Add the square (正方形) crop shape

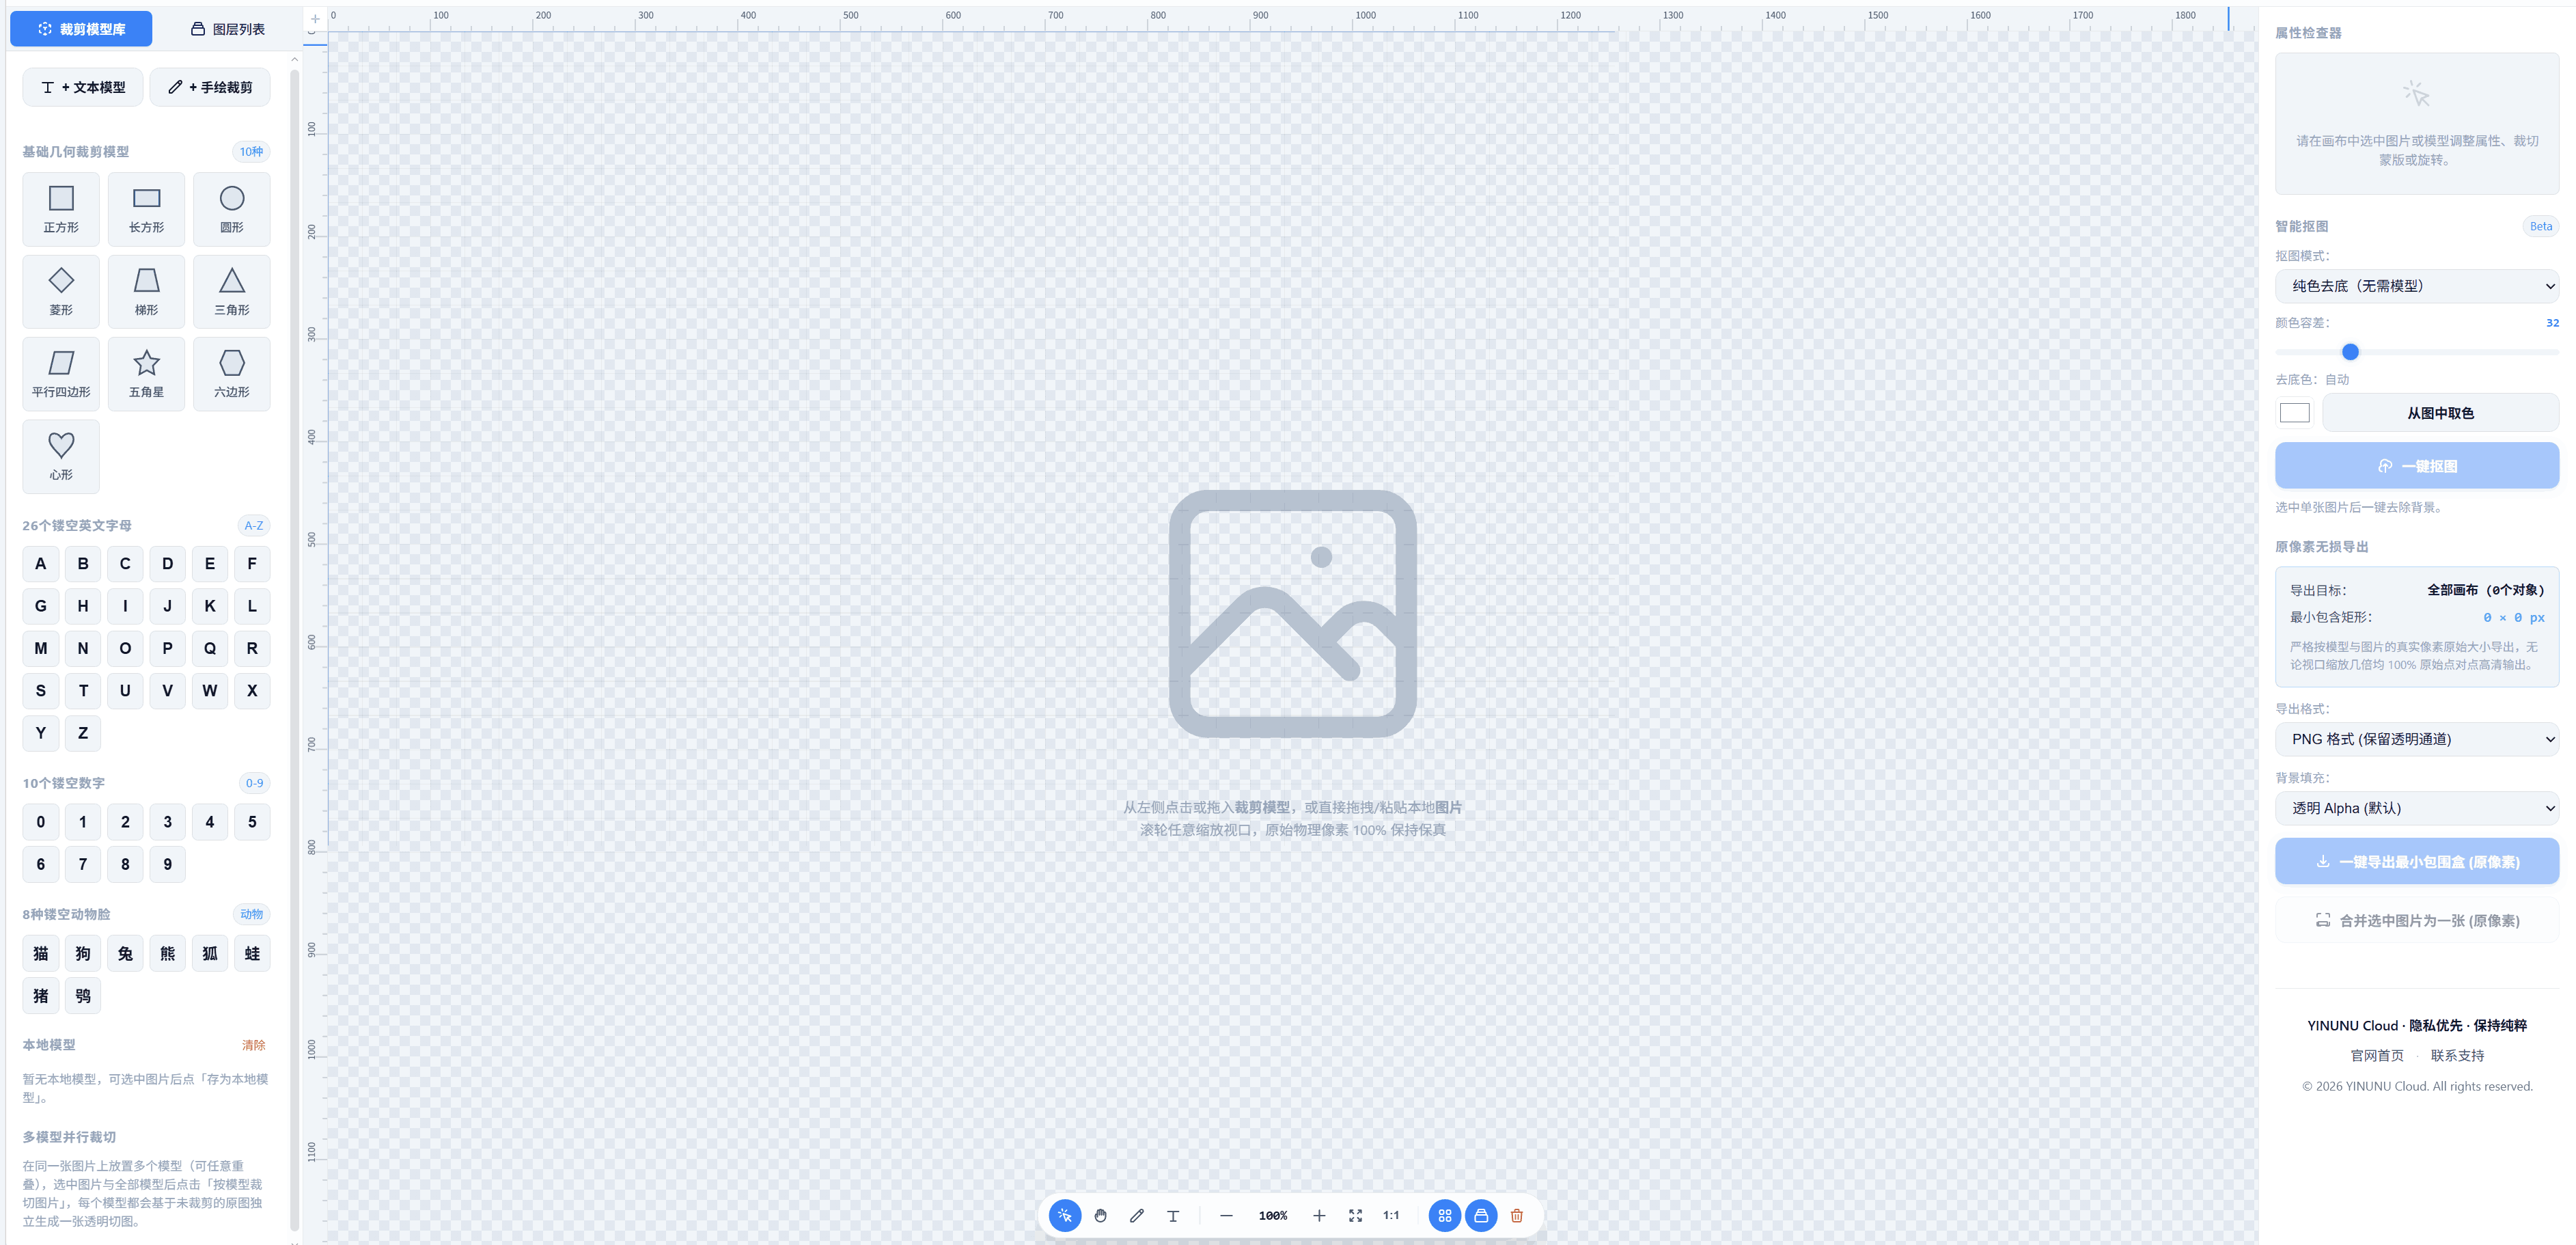(x=61, y=209)
